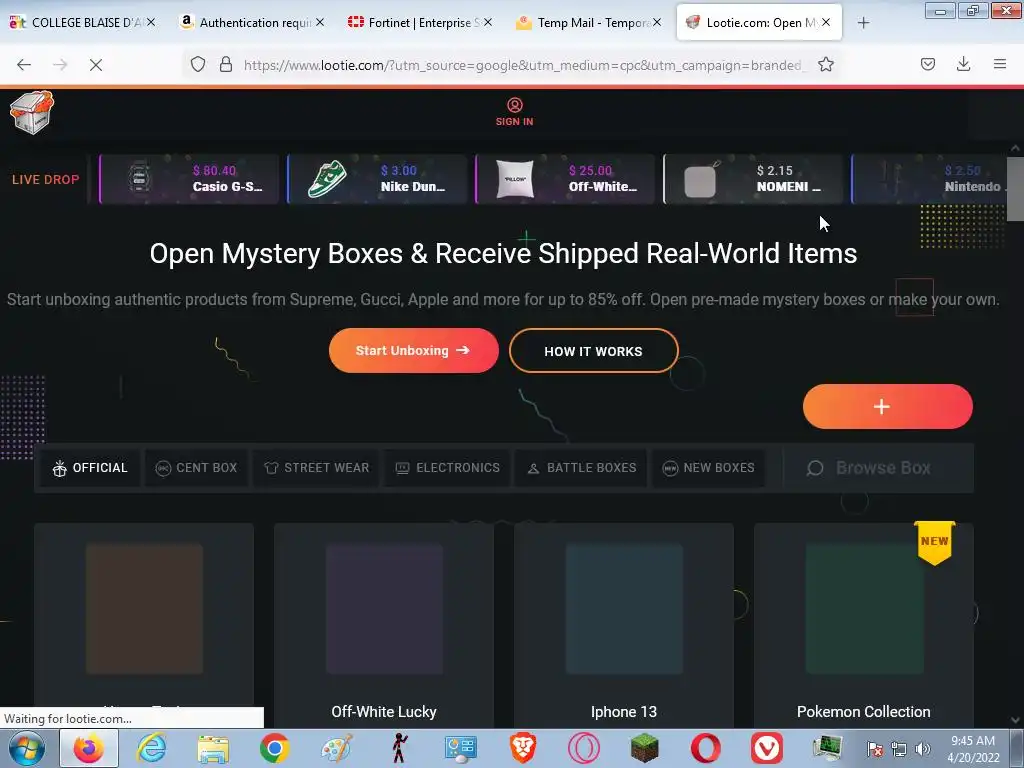Open Internet Explorer from taskbar
Screen dimensions: 1024x768
[152, 748]
